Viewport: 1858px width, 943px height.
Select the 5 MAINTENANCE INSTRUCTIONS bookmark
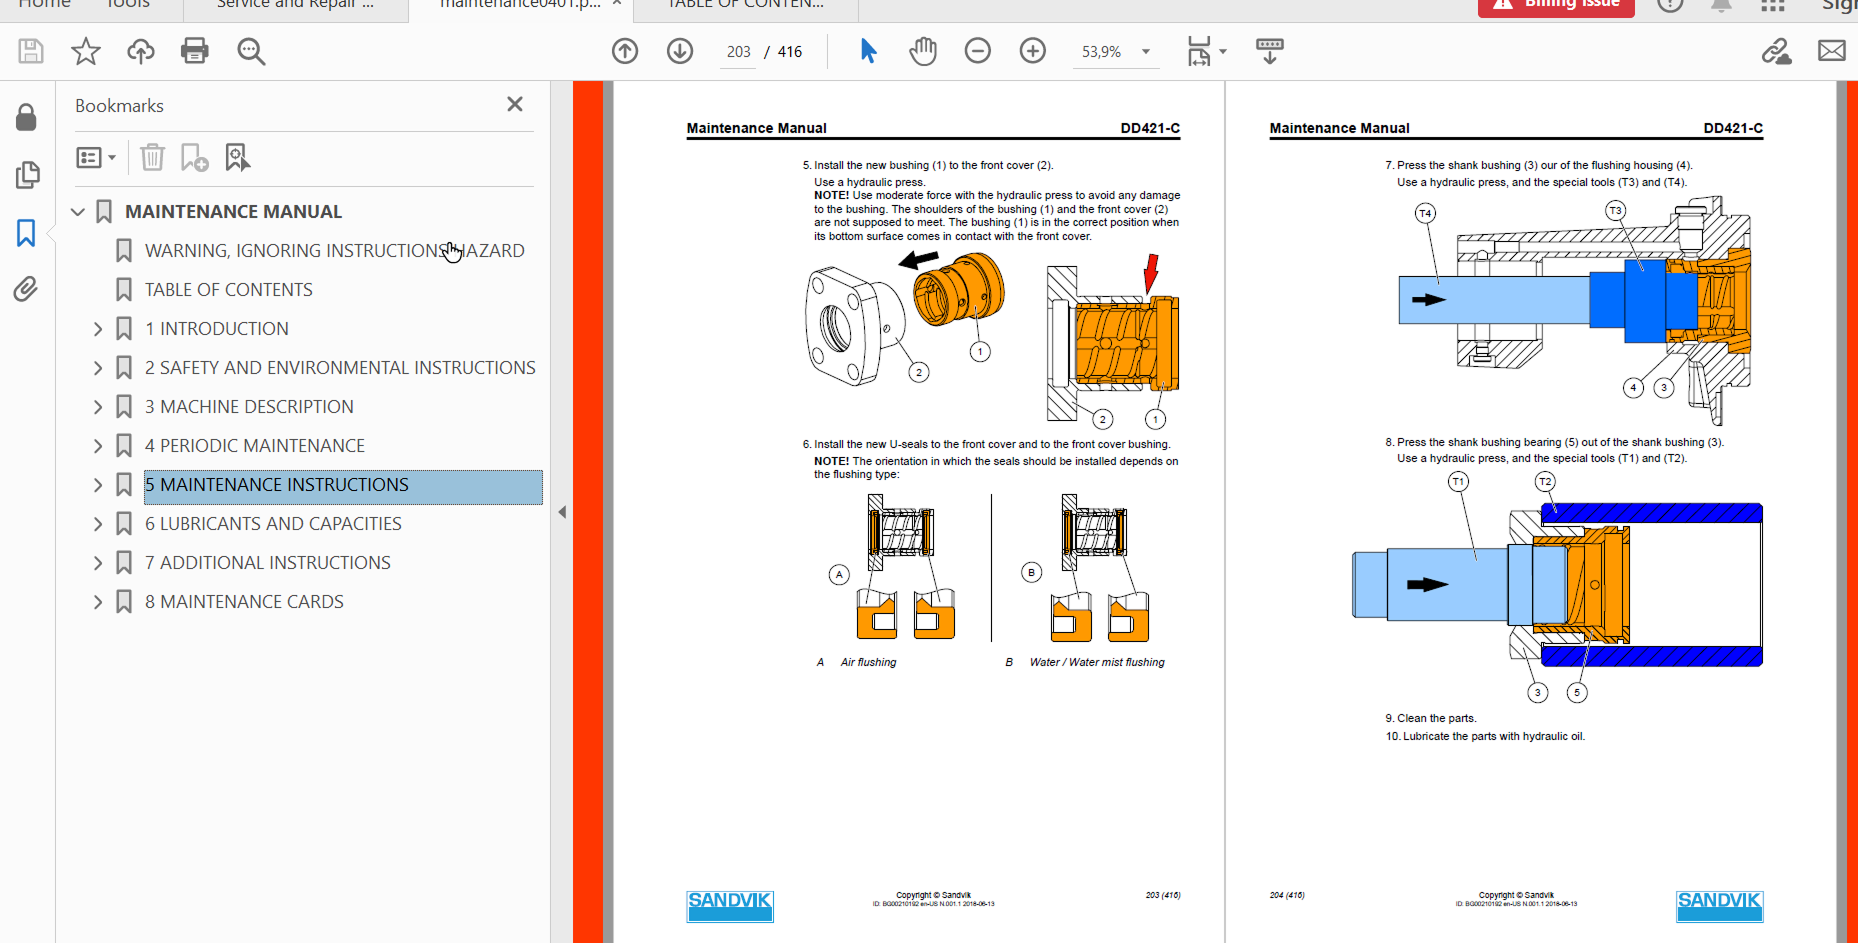click(x=343, y=487)
